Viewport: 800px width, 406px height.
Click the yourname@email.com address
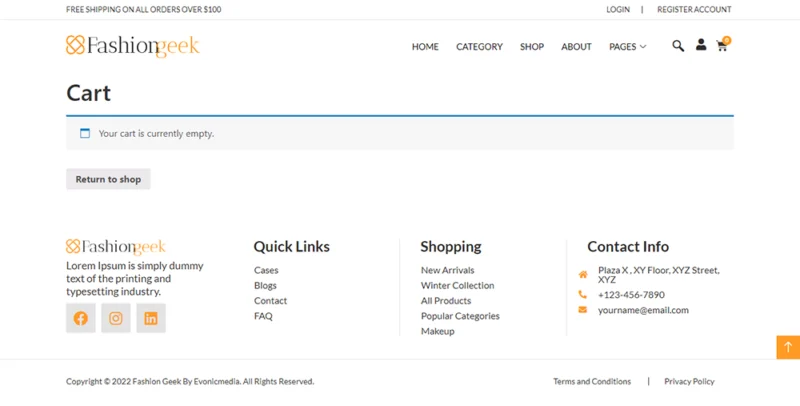[x=643, y=310]
